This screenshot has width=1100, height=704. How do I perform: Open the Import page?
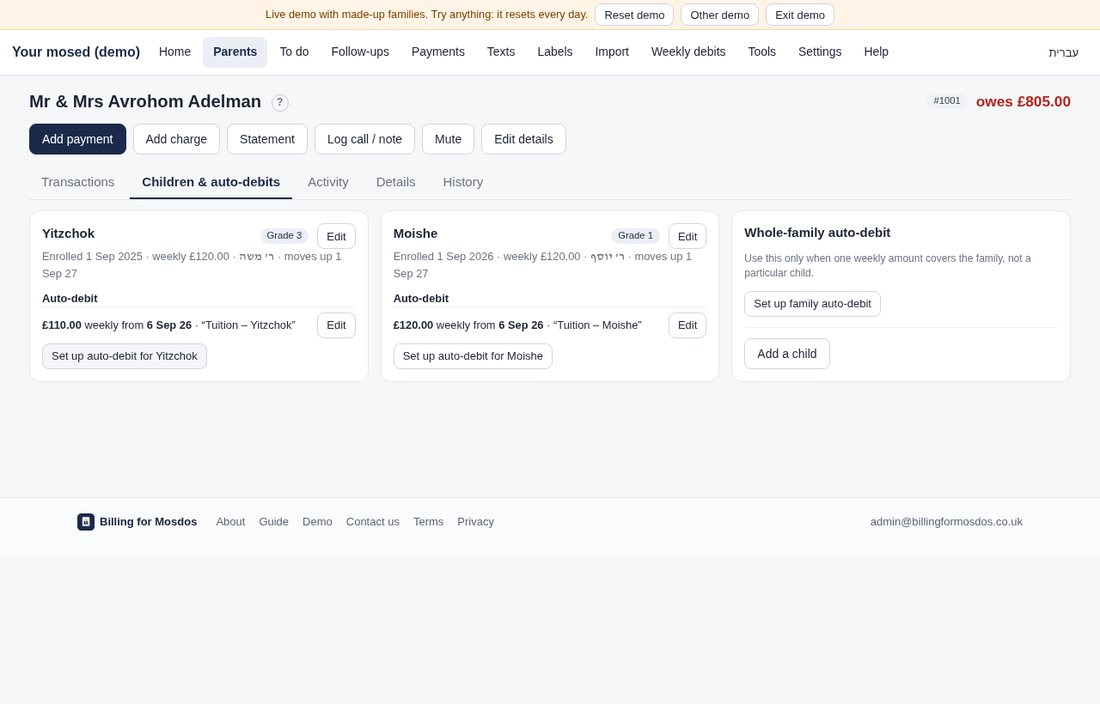click(612, 52)
